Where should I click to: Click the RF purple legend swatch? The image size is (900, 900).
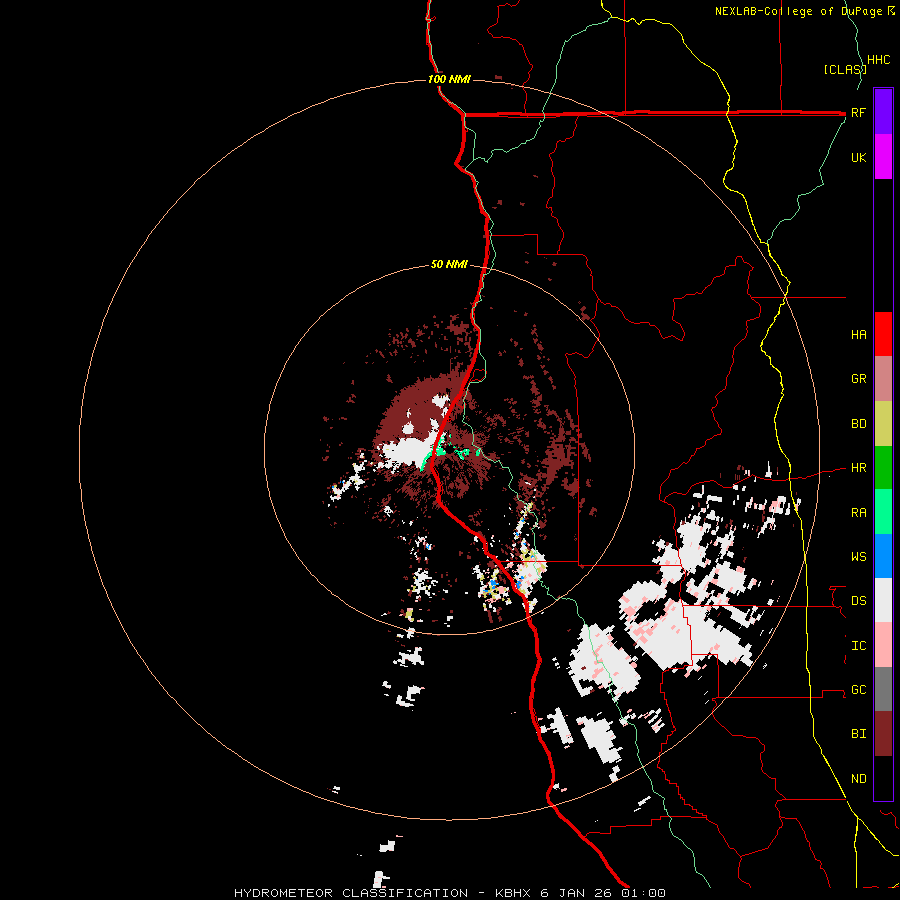point(883,112)
